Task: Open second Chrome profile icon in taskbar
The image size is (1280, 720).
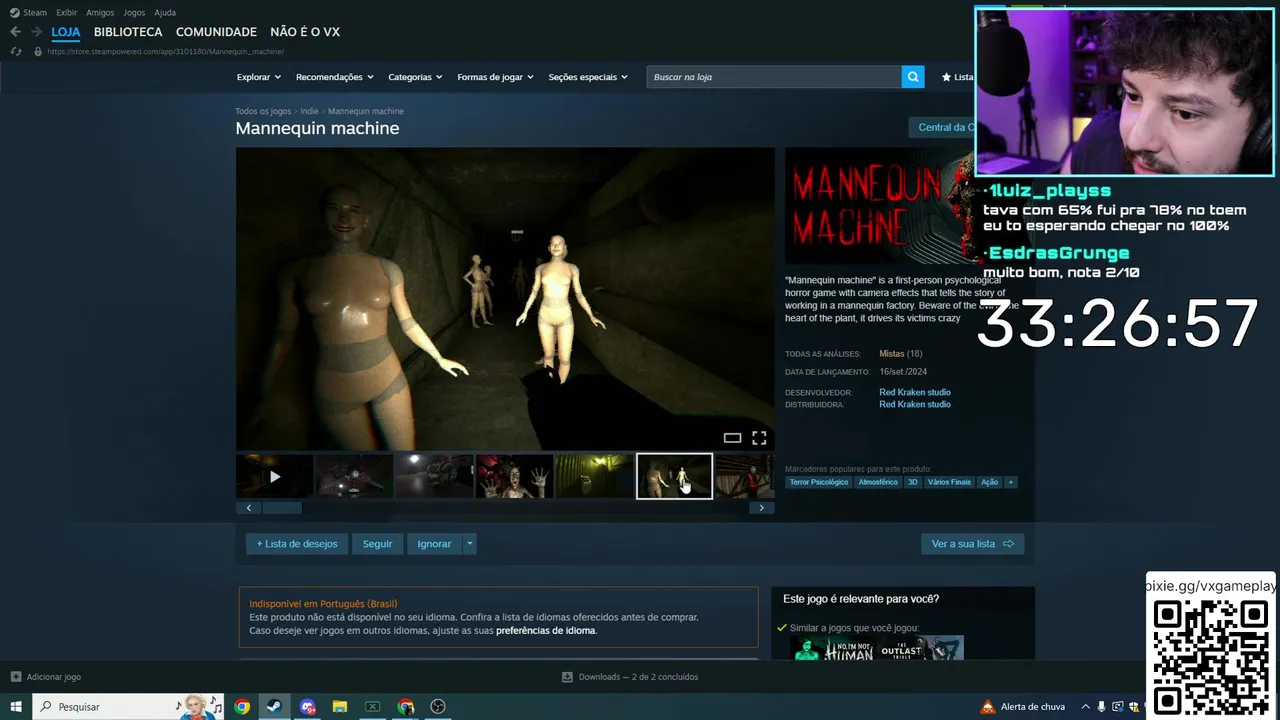Action: point(405,707)
